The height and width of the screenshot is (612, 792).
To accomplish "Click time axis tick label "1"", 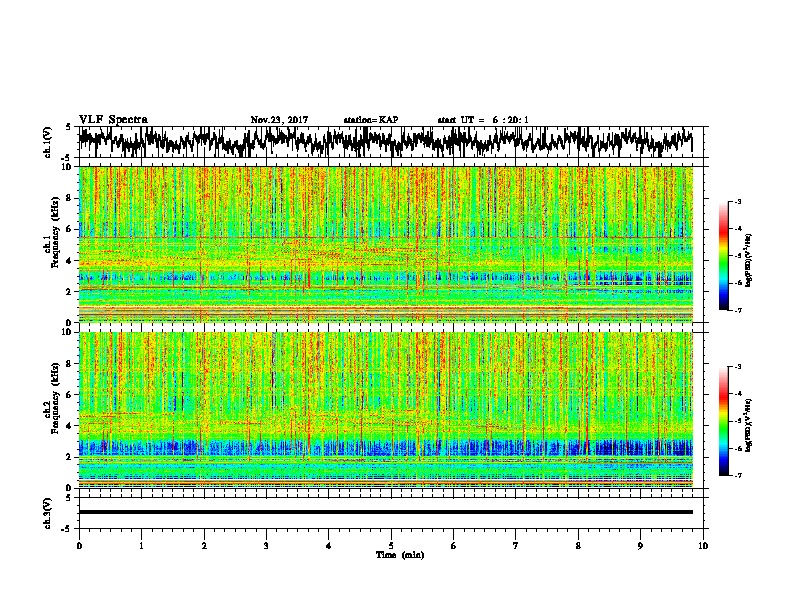I will click(141, 546).
